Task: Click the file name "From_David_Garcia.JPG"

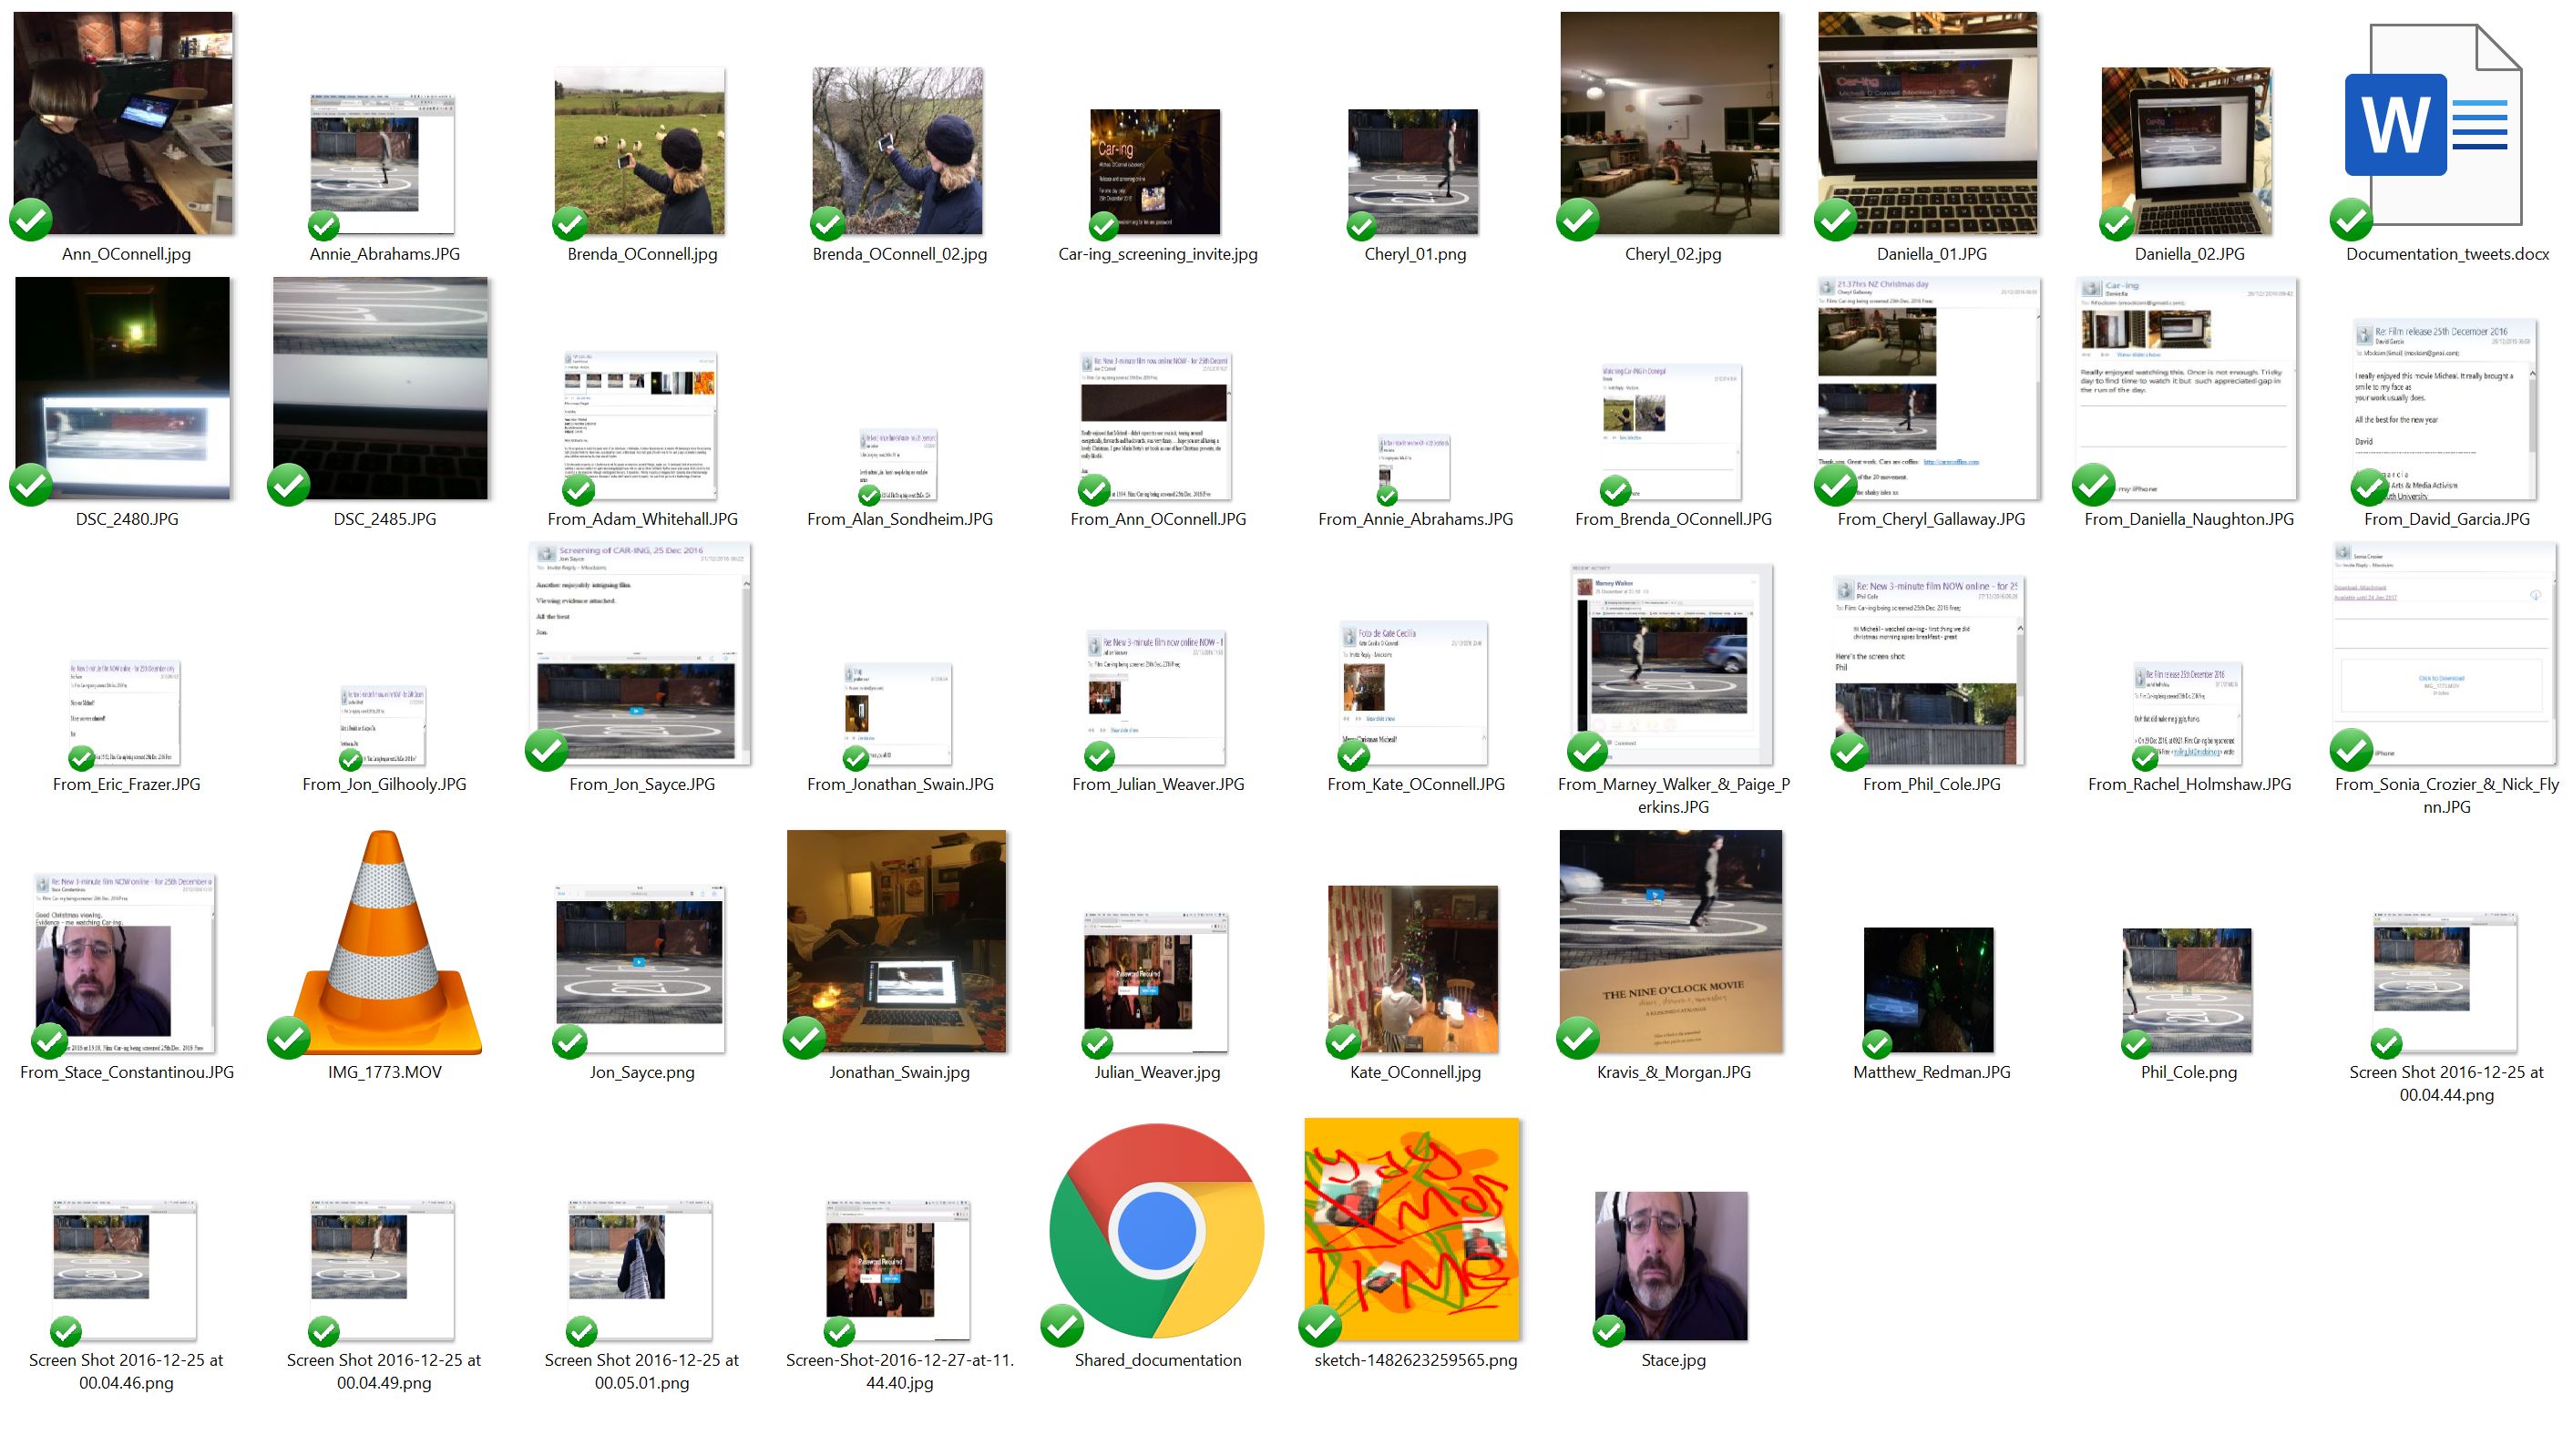Action: coord(2447,519)
